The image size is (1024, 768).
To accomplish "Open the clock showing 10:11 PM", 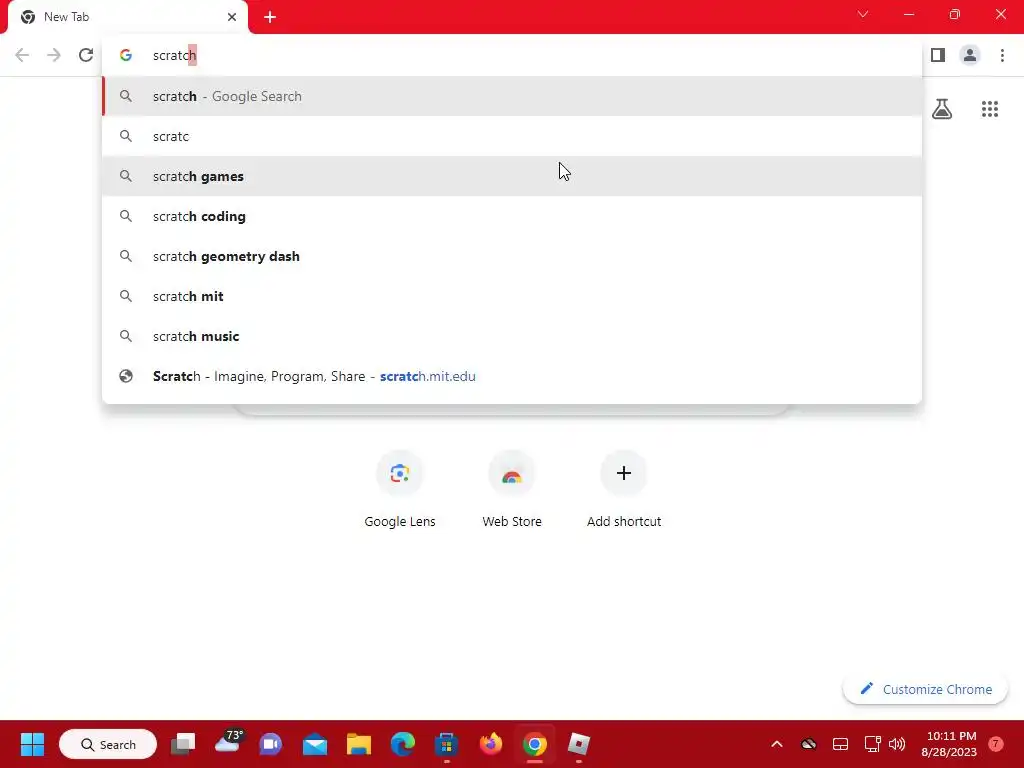I will (x=949, y=744).
